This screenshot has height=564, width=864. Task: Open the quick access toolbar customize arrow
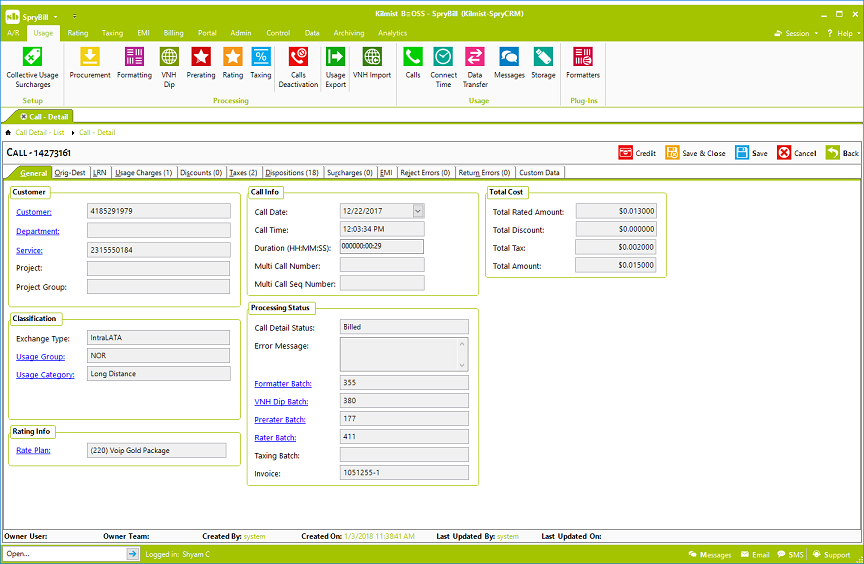(x=74, y=17)
